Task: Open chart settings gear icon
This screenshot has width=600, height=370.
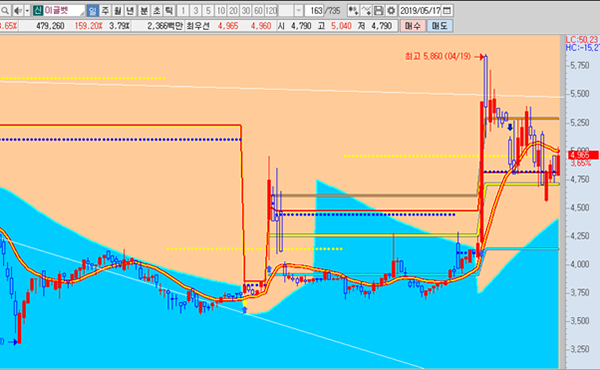Action: pos(391,11)
